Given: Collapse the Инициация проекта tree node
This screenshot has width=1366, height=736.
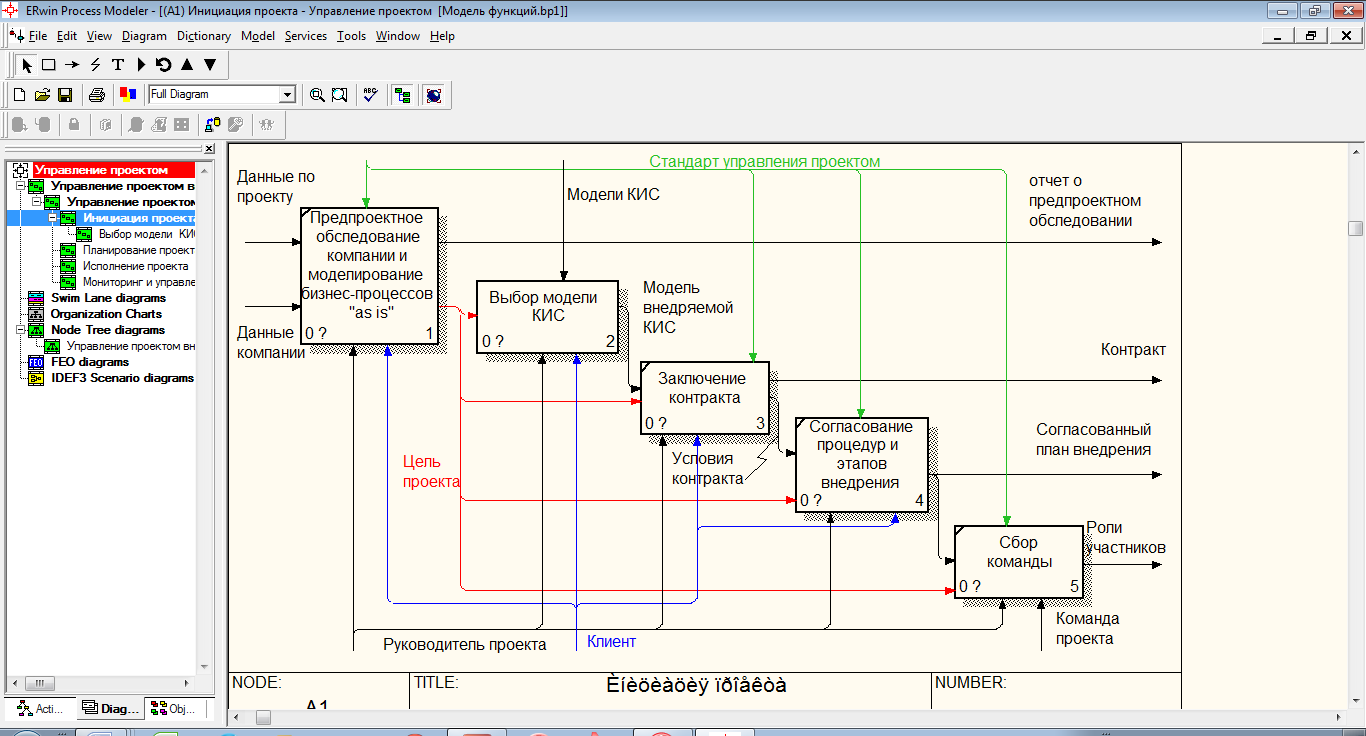Looking at the screenshot, I should [53, 218].
